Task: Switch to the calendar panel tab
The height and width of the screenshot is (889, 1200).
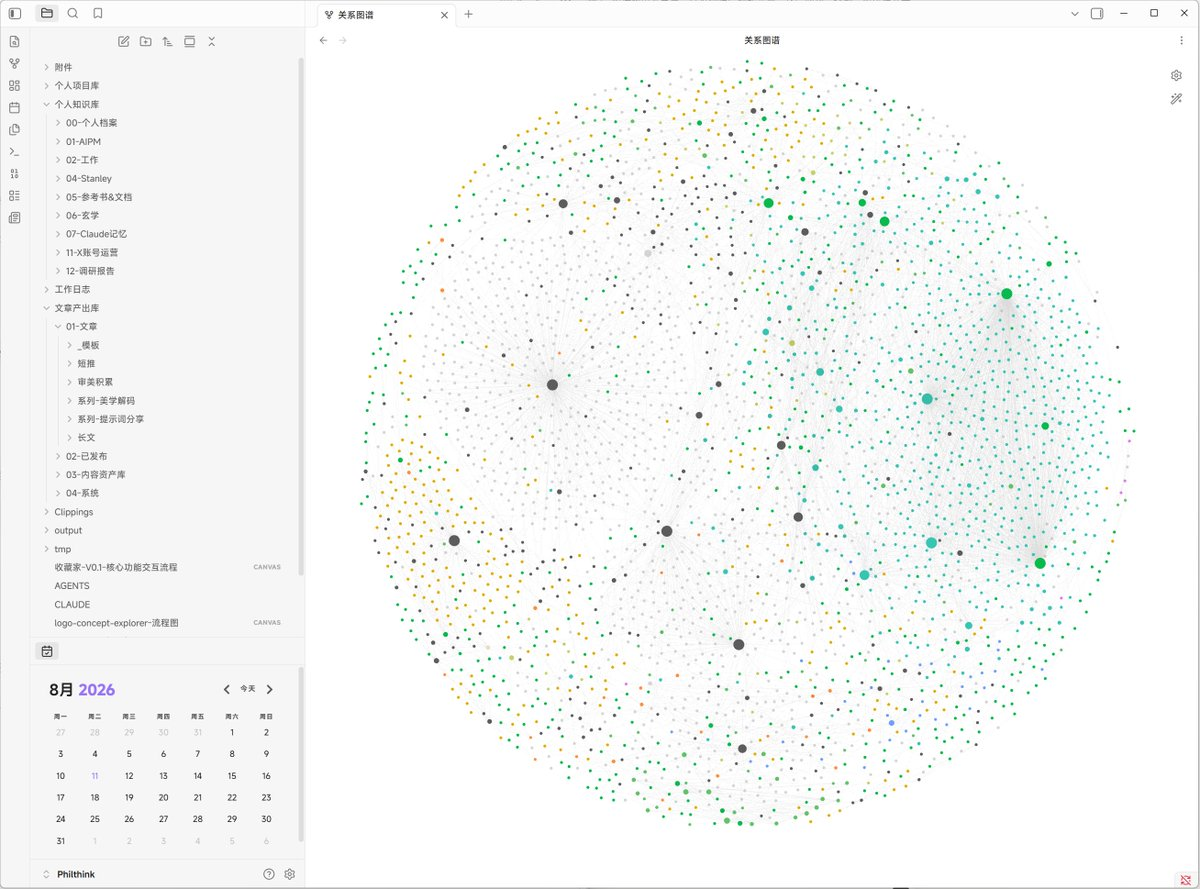Action: (x=46, y=651)
